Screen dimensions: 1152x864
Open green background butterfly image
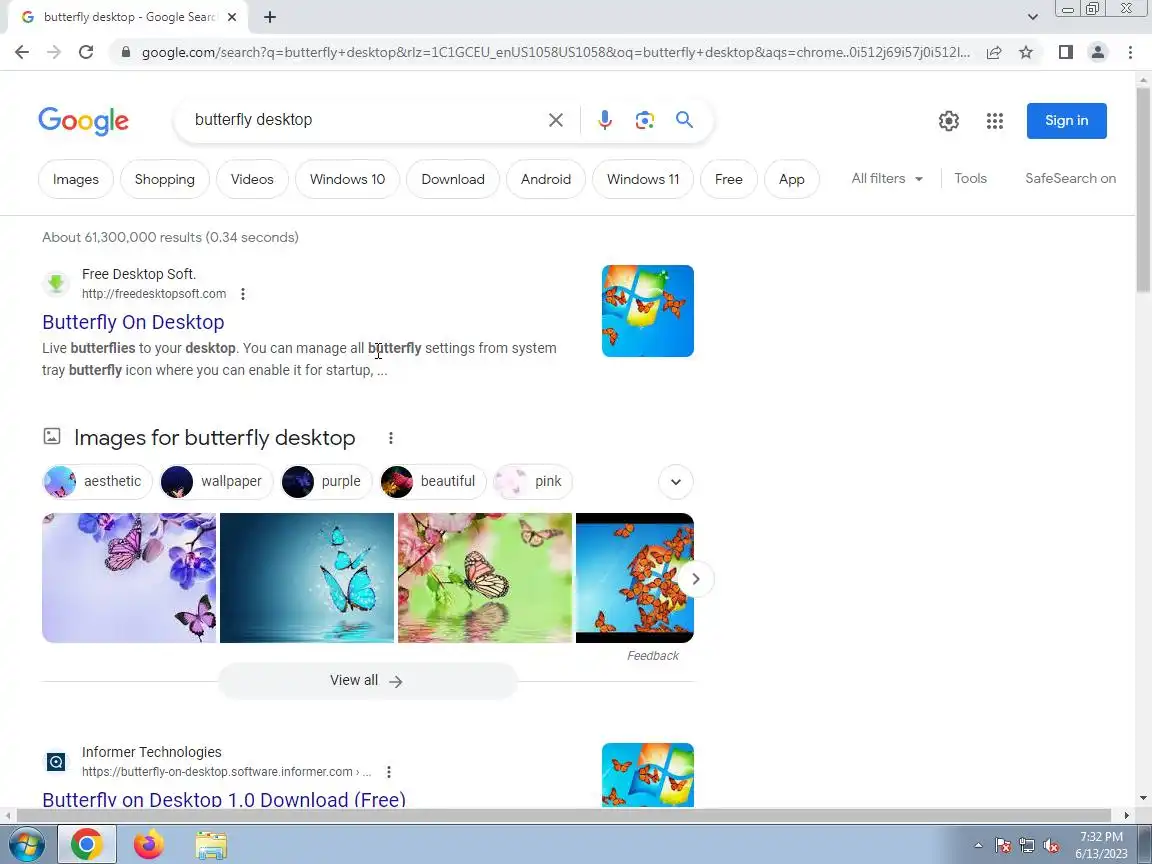[485, 578]
